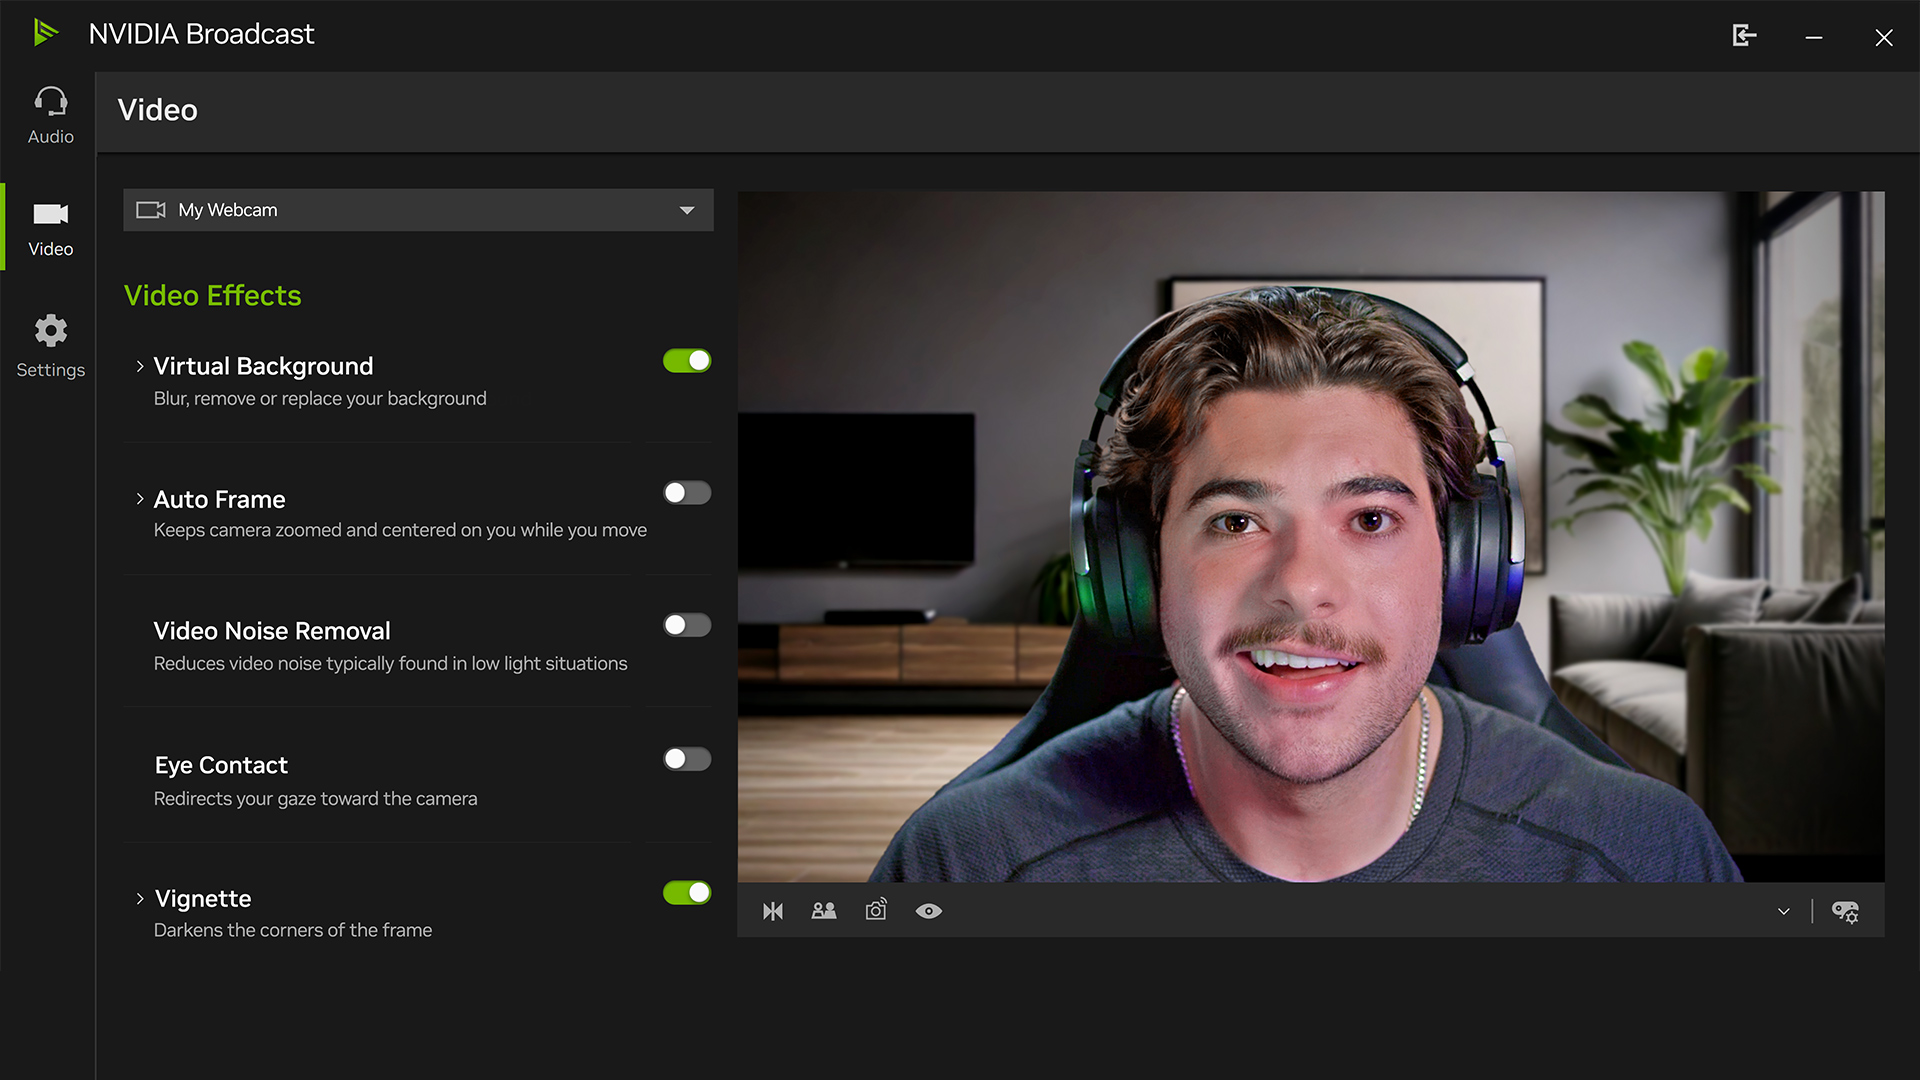
Task: Expand Virtual Background options
Action: coord(139,365)
